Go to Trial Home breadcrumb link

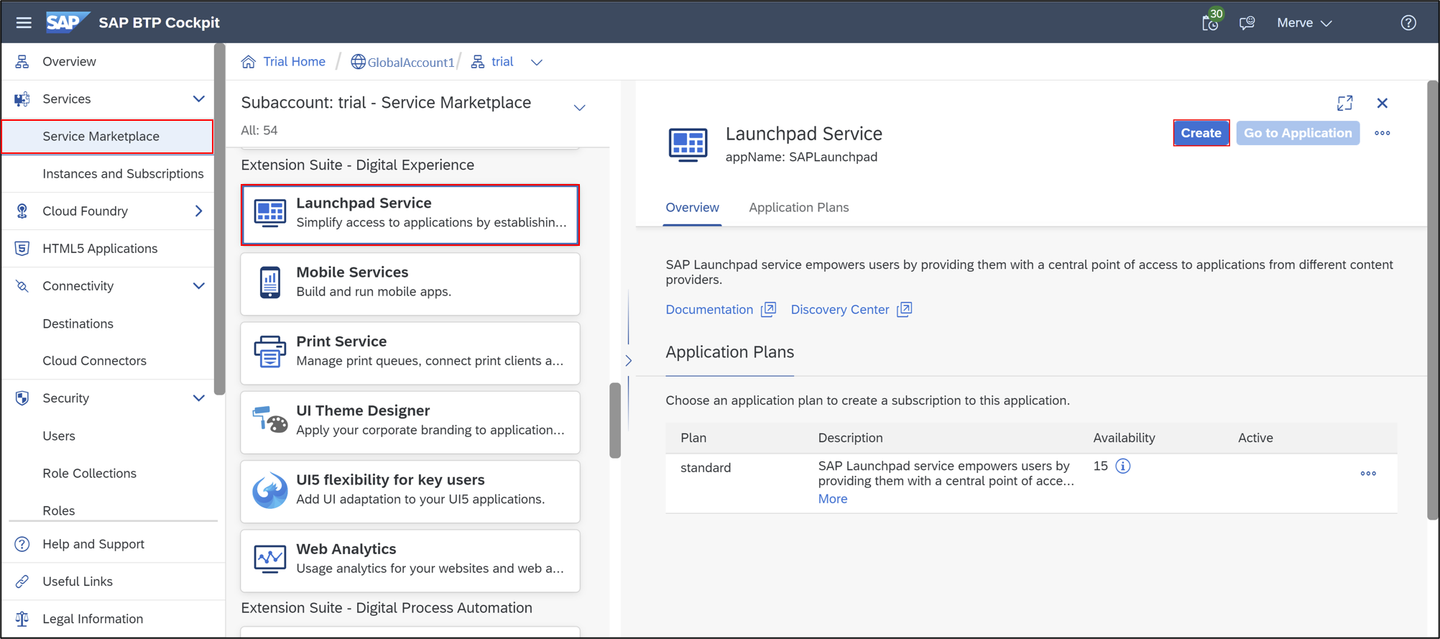point(294,62)
